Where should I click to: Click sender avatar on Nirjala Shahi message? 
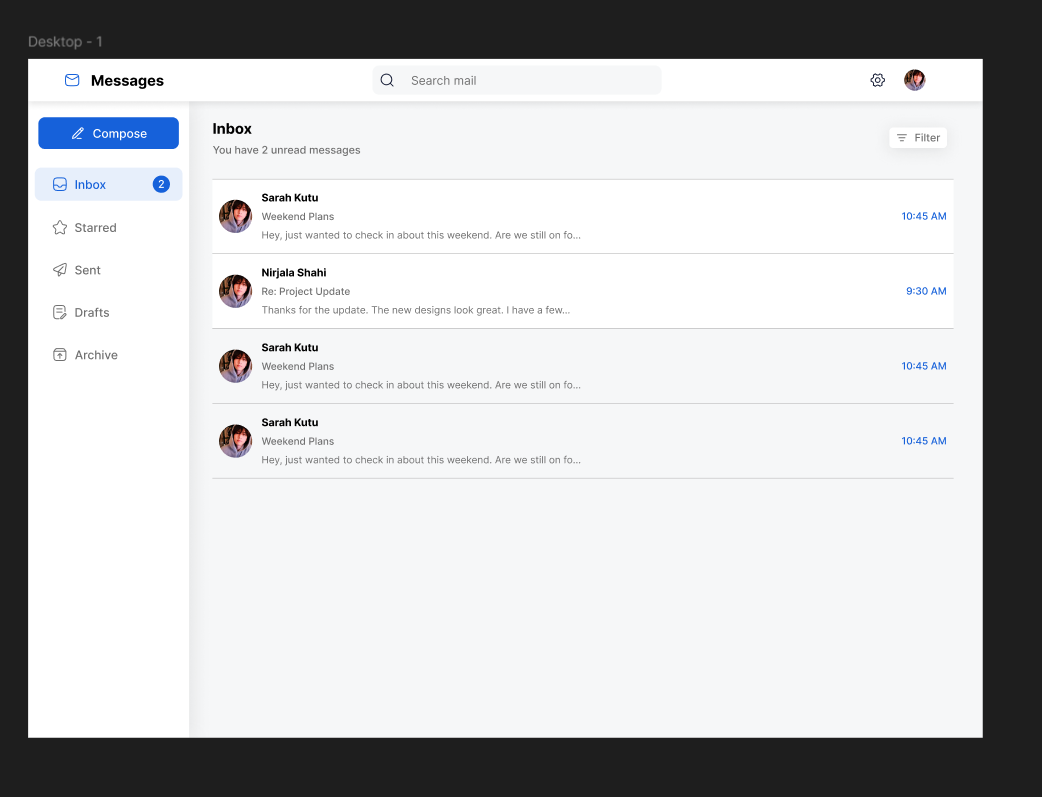click(x=235, y=291)
